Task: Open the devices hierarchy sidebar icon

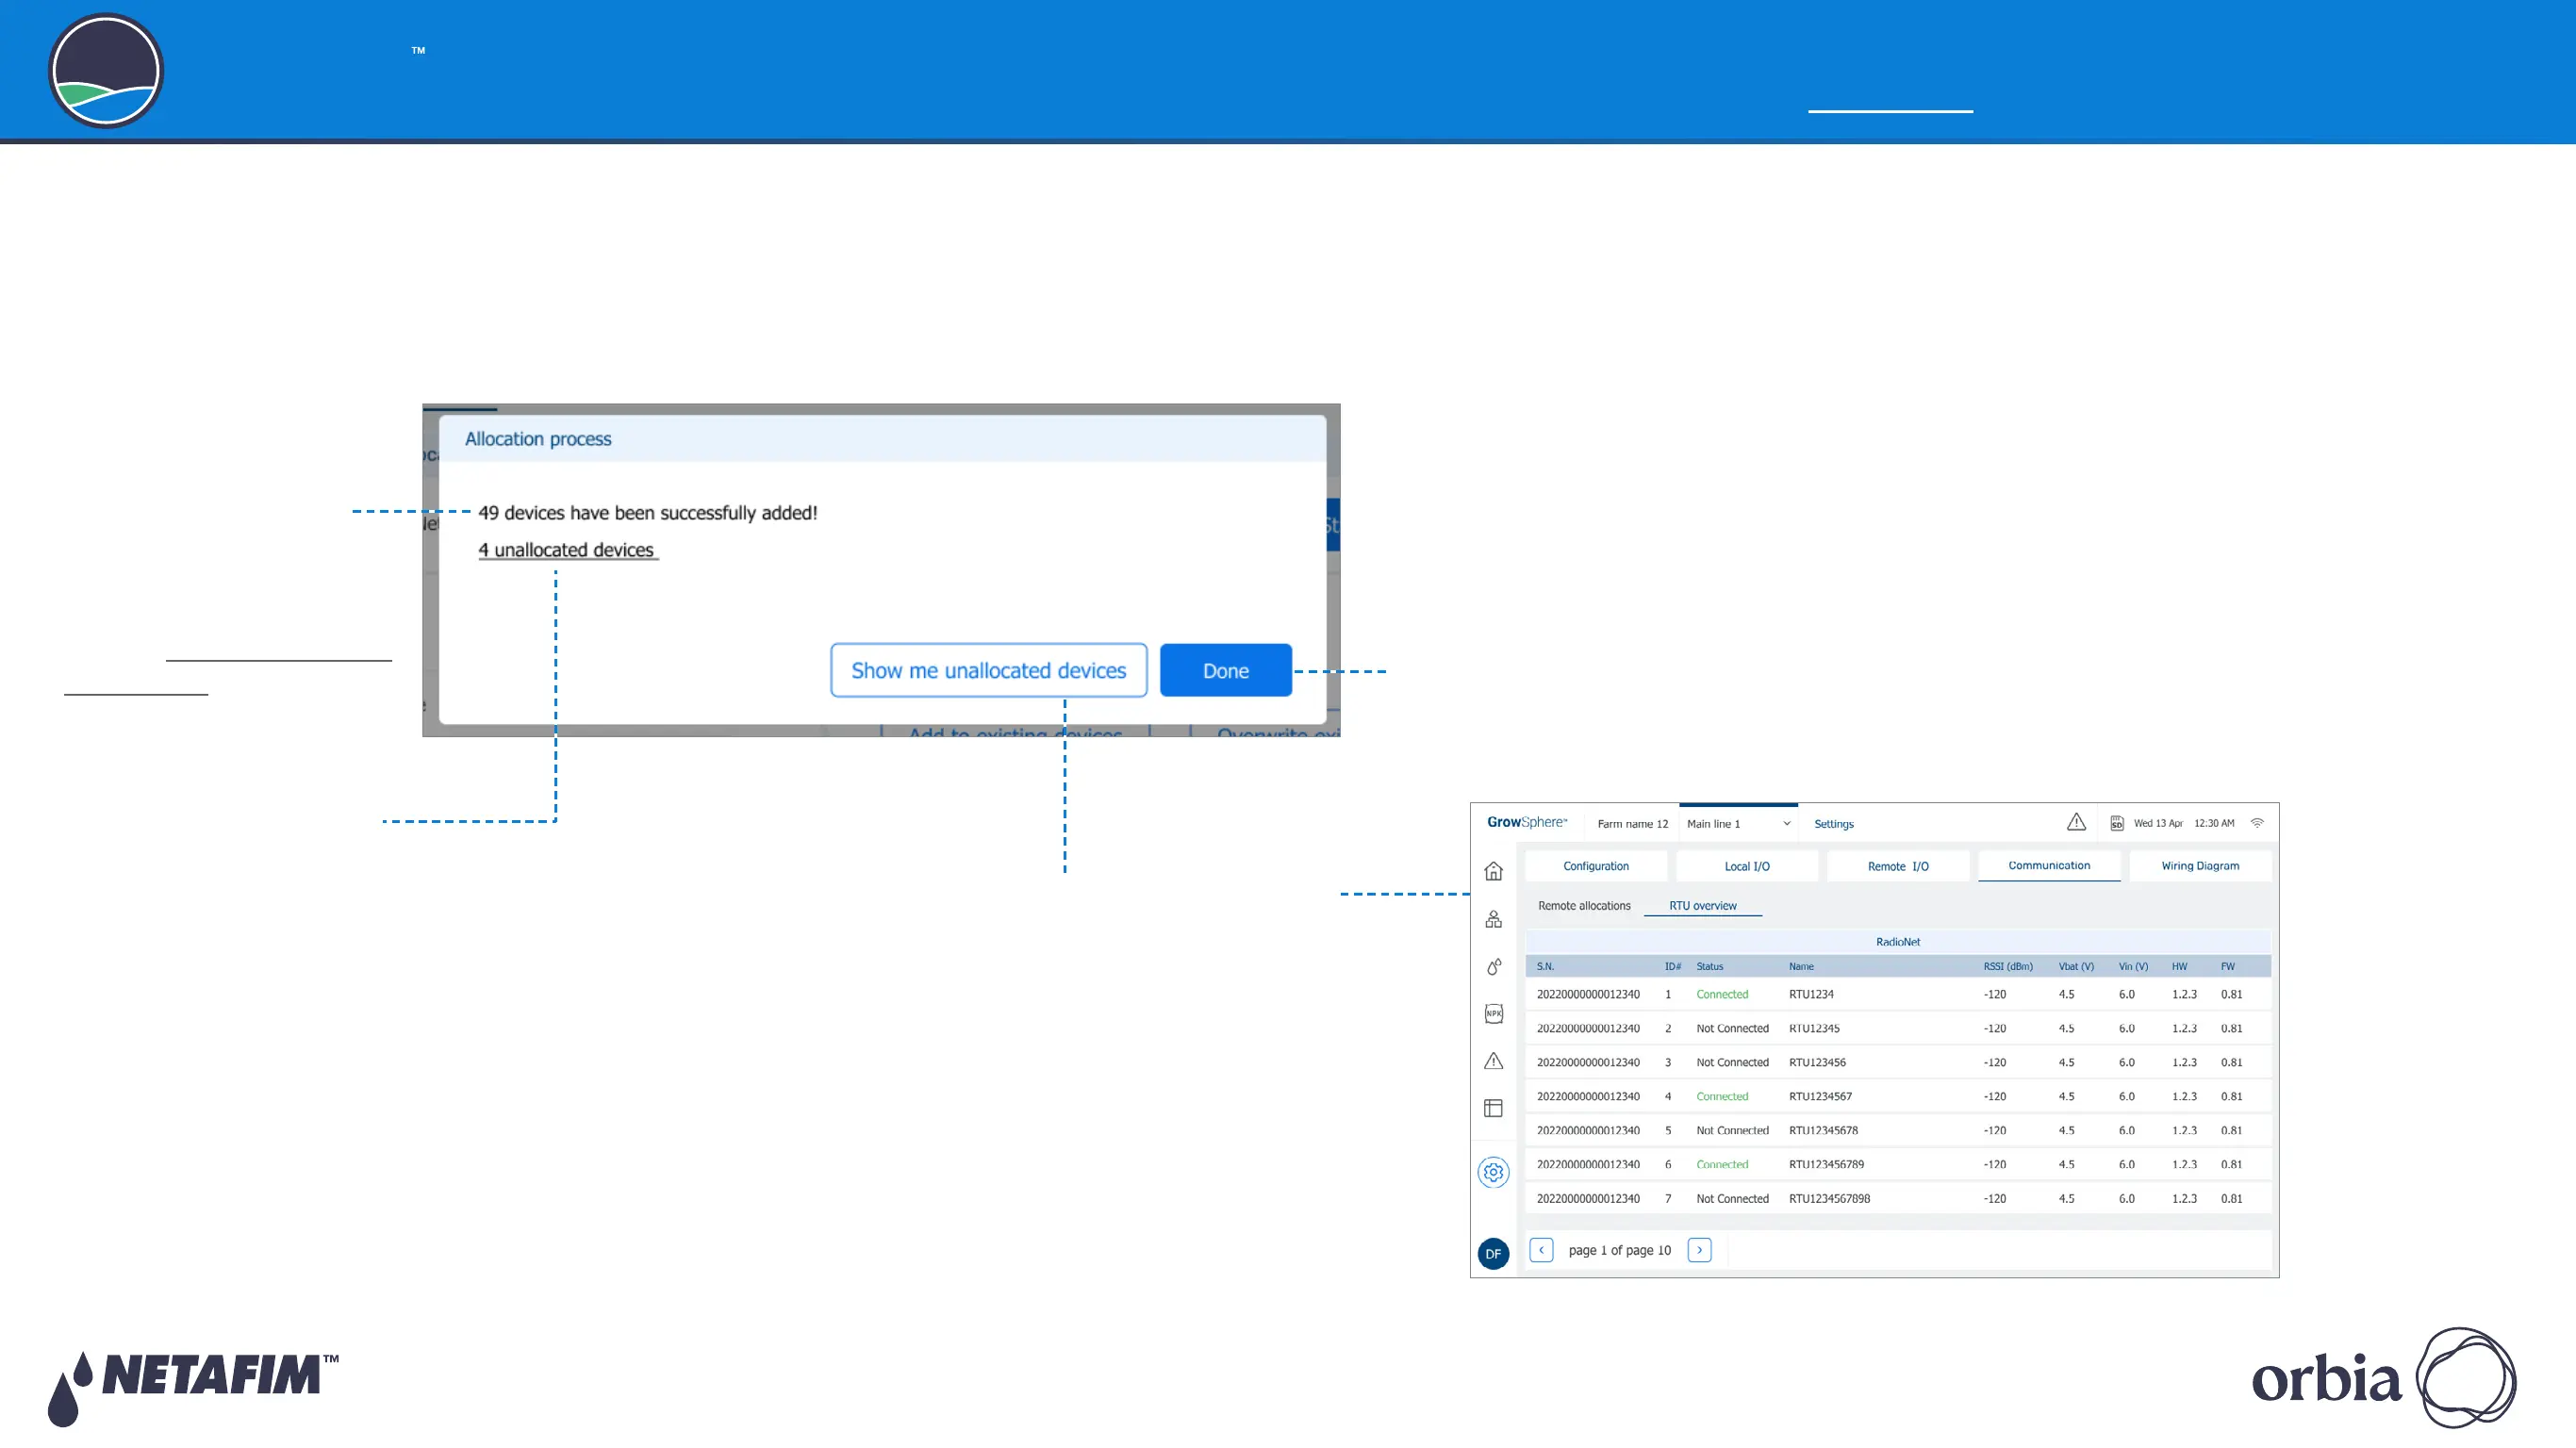Action: [1493, 919]
